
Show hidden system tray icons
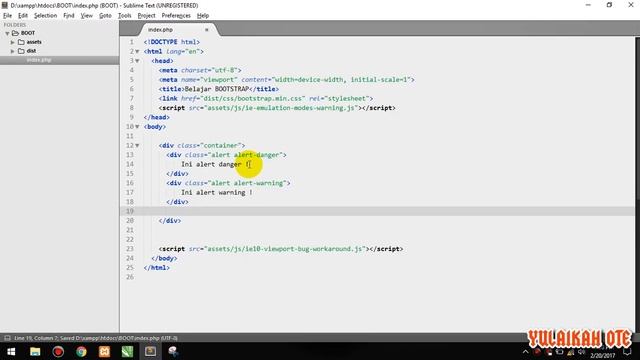point(525,352)
